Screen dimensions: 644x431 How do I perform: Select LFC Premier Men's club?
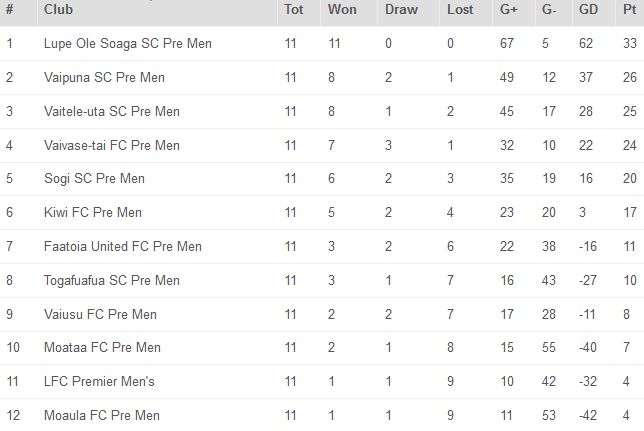[99, 382]
